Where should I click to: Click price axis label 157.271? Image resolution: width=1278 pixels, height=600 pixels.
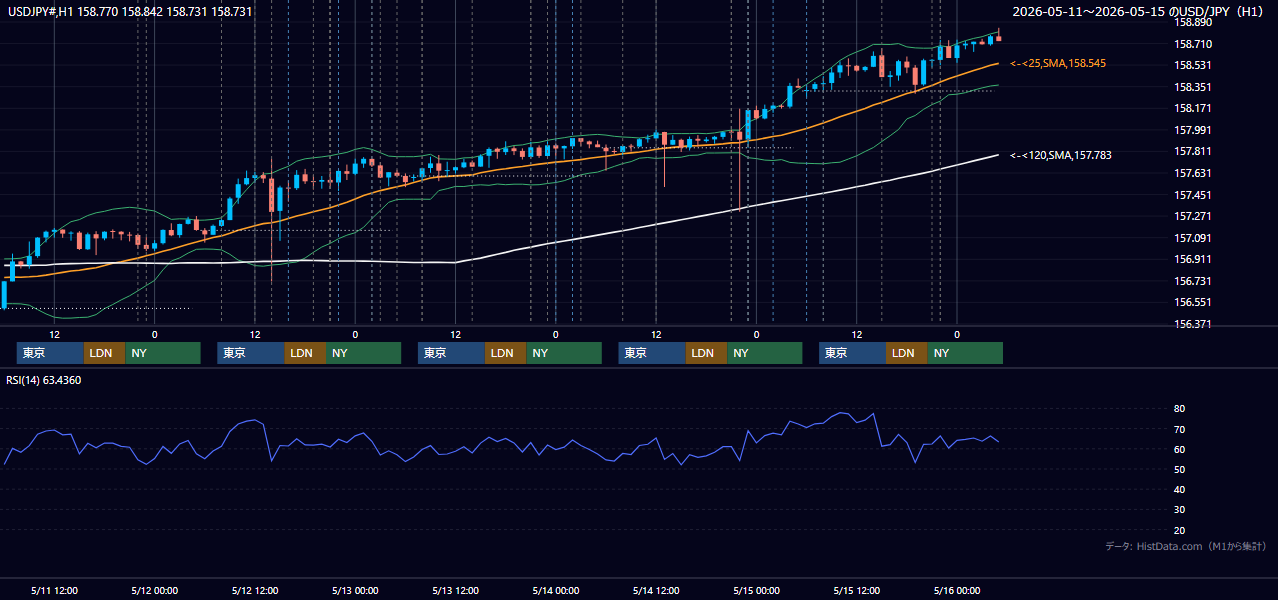pos(1193,216)
